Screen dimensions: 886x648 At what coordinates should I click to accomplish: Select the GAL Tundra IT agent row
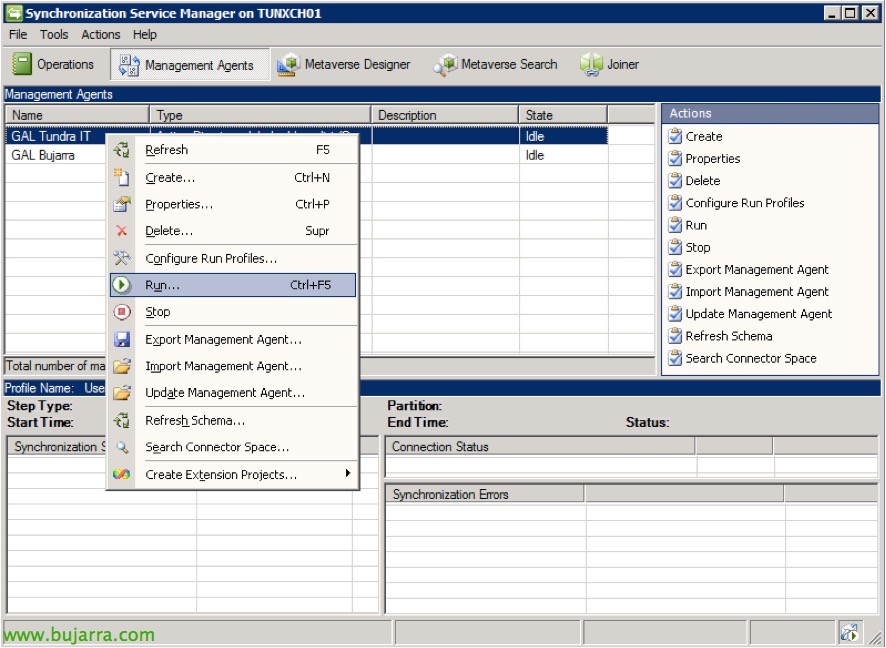(x=306, y=136)
